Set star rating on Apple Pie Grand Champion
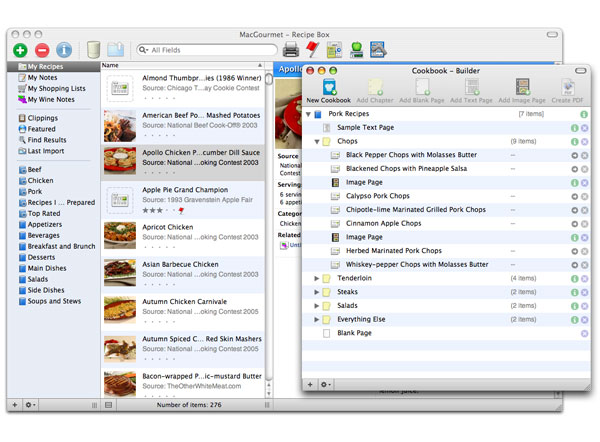Screen dimensions: 600x442 [x=158, y=210]
